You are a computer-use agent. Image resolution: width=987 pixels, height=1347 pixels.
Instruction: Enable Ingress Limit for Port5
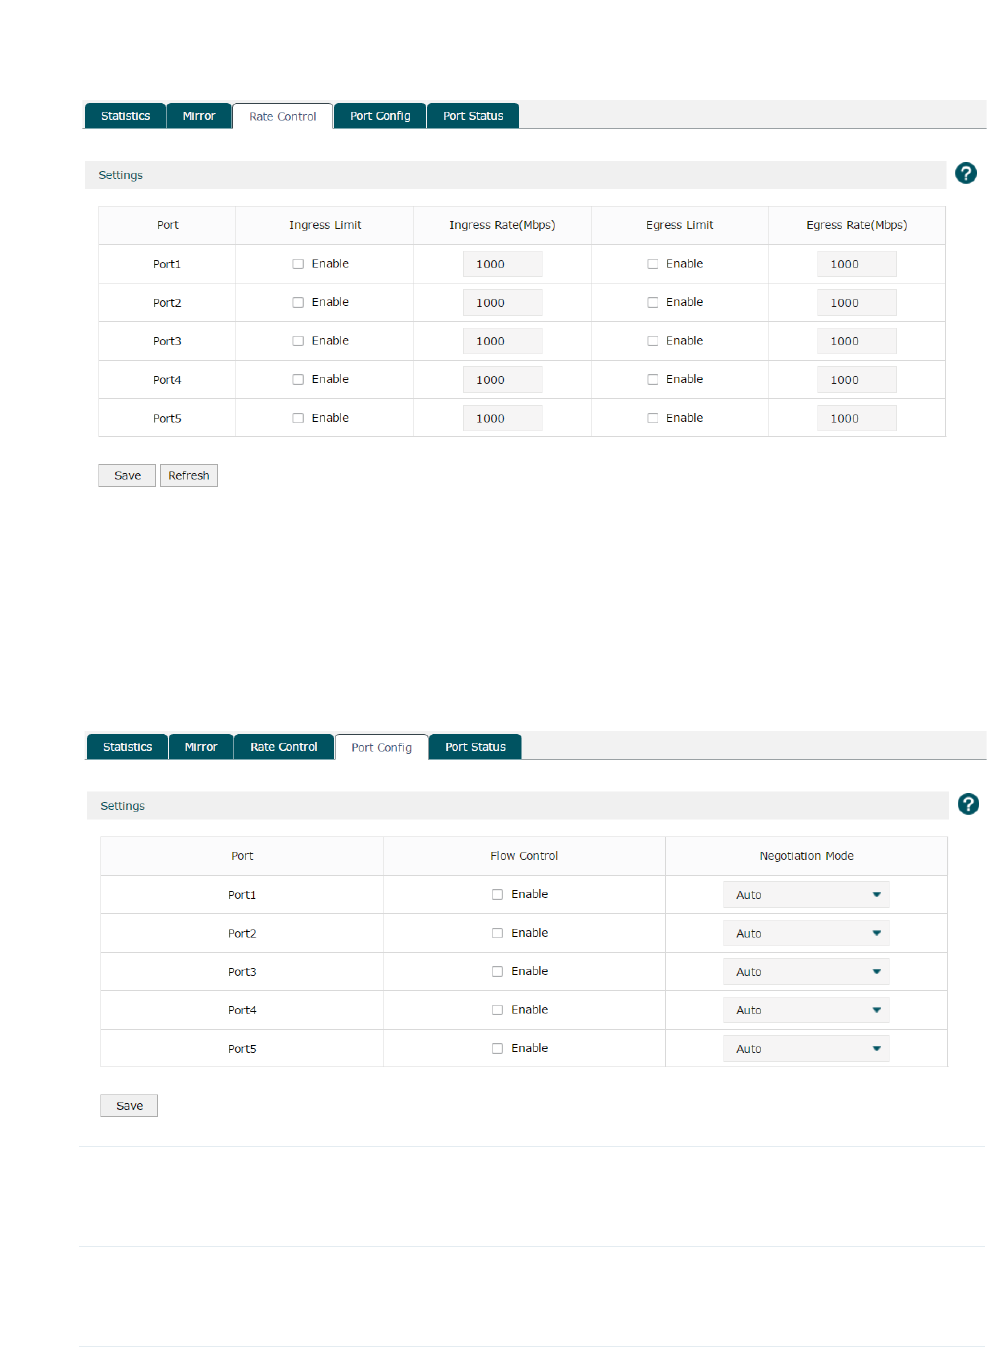pyautogui.click(x=298, y=418)
